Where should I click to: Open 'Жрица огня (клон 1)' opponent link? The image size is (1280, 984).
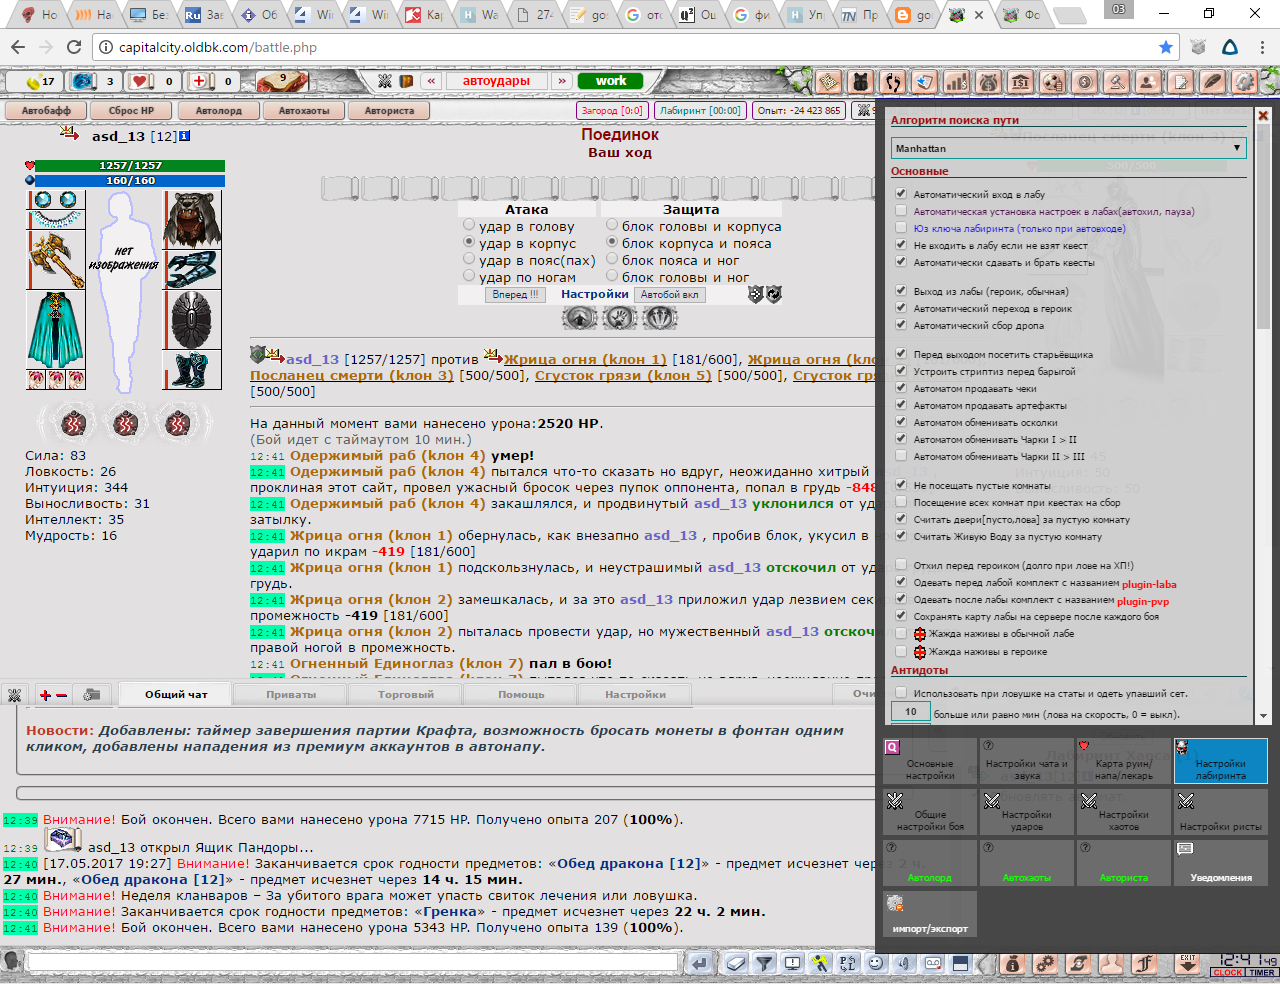(x=585, y=360)
